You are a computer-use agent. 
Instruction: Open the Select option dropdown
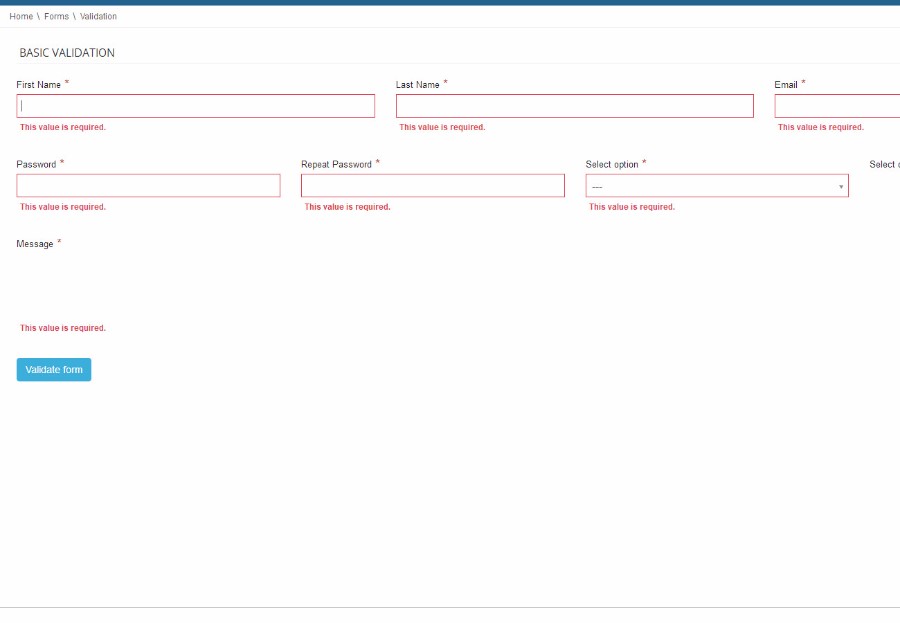tap(717, 185)
